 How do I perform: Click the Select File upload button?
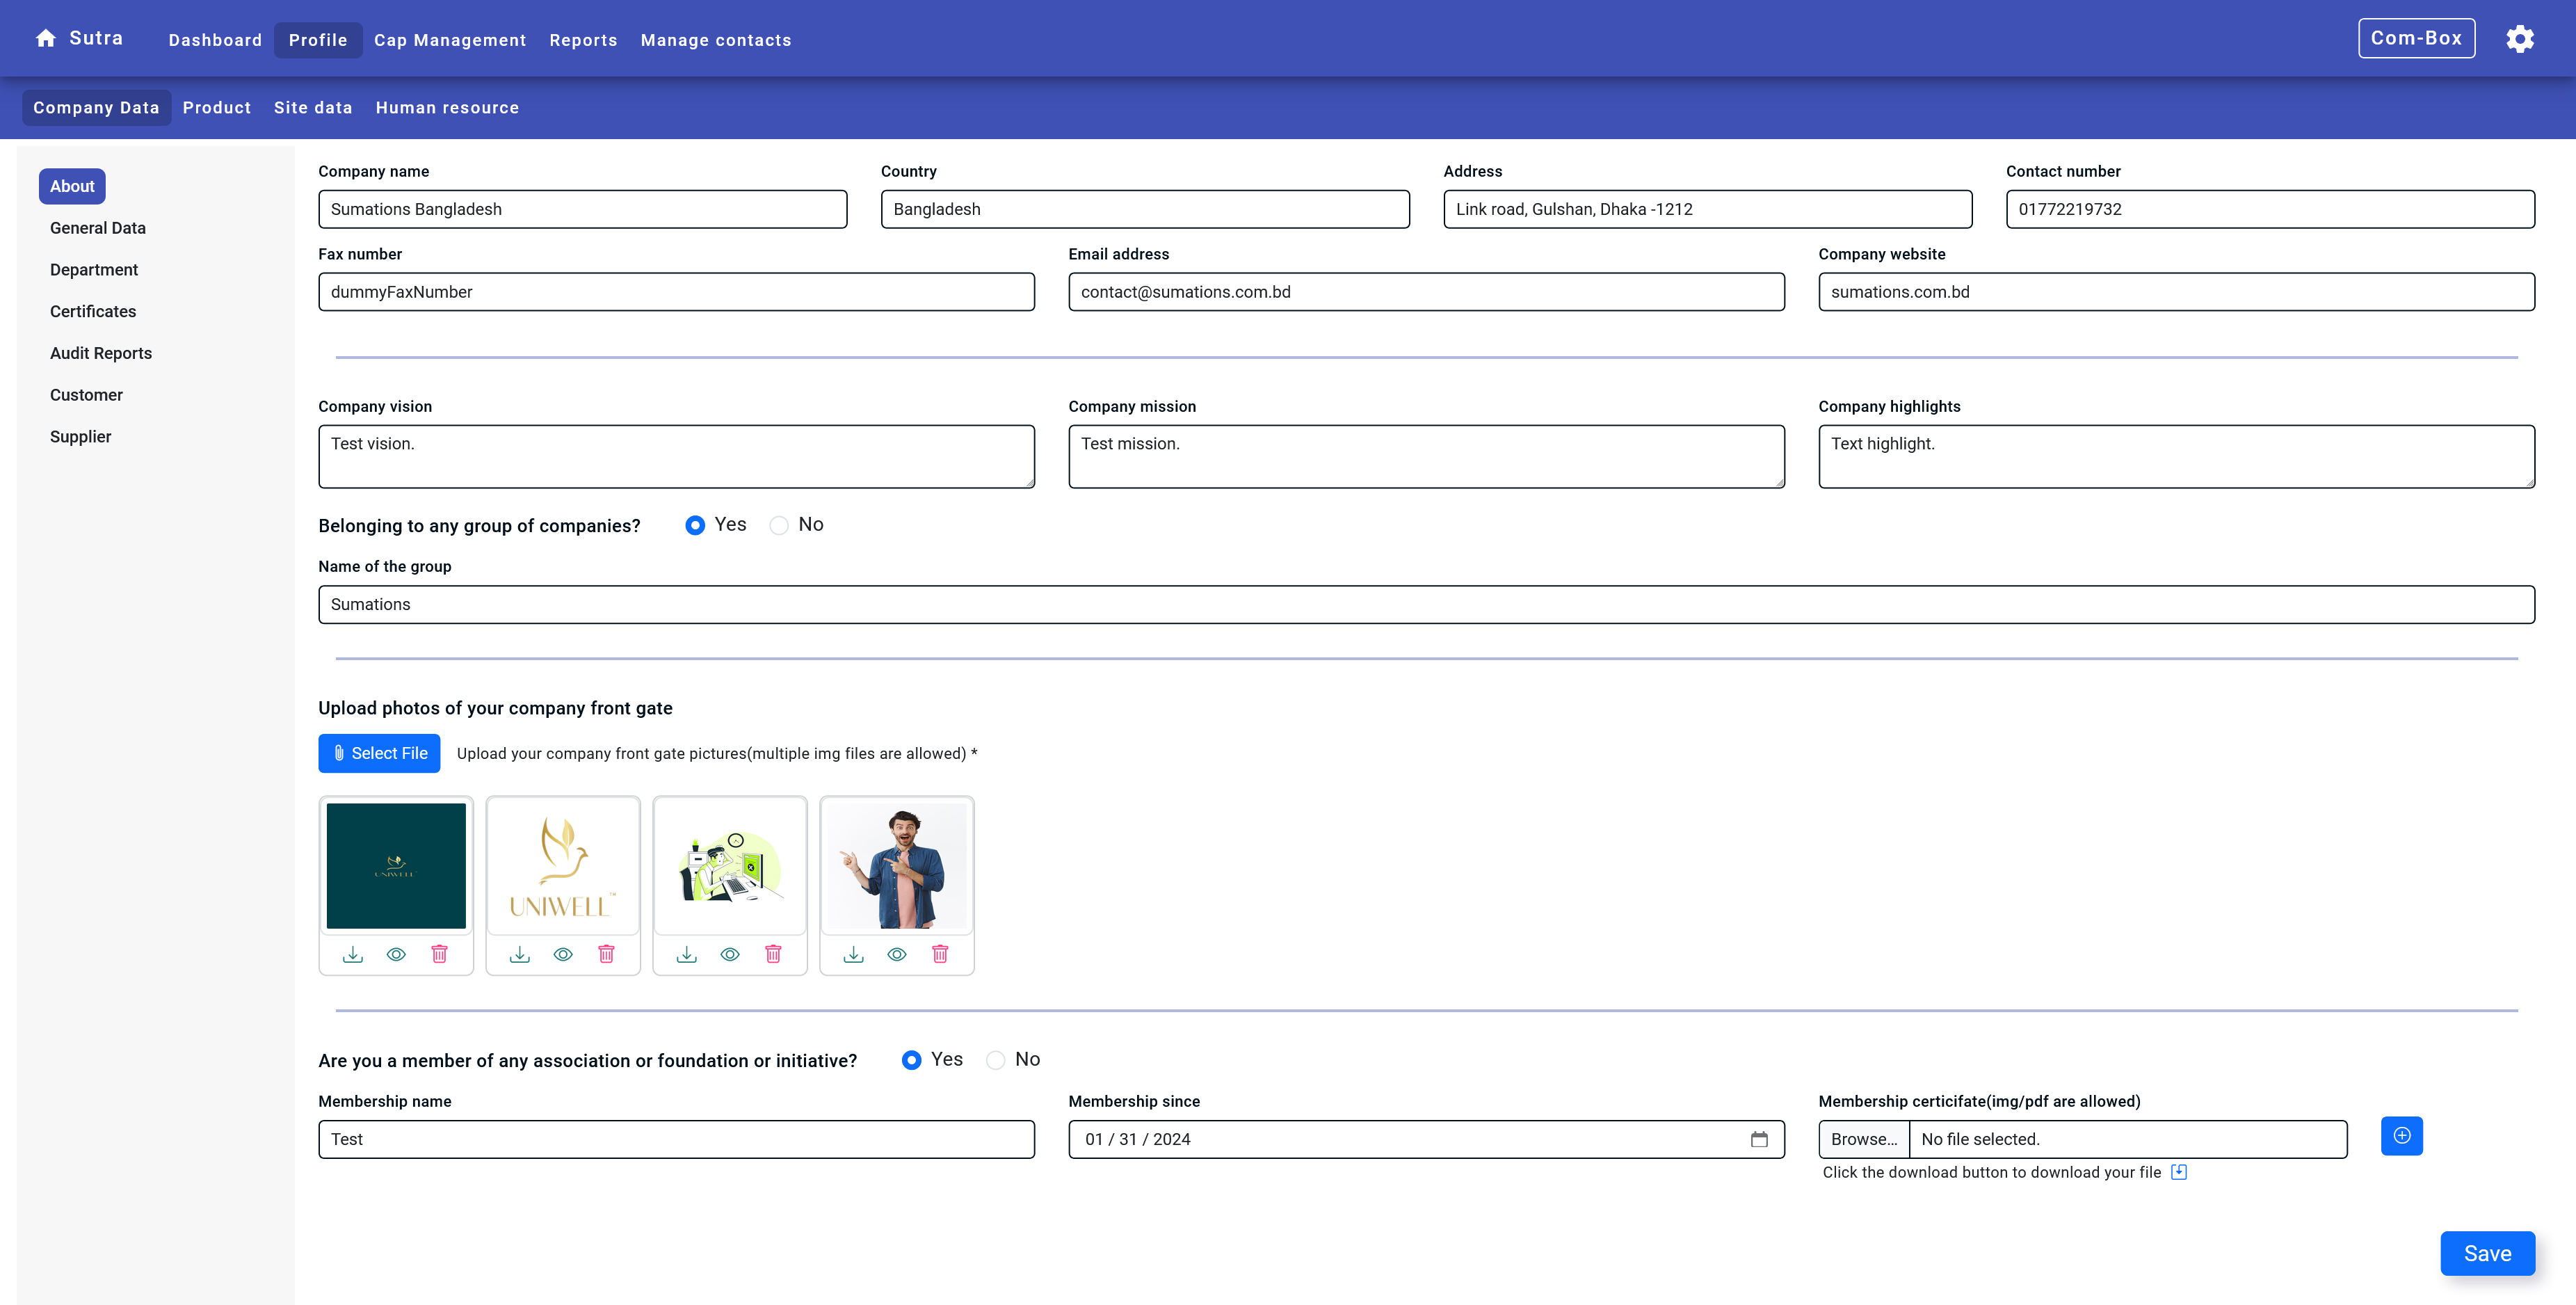click(379, 753)
